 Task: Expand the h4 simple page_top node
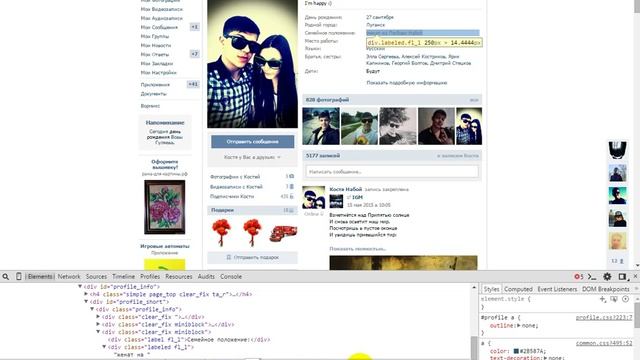point(86,294)
